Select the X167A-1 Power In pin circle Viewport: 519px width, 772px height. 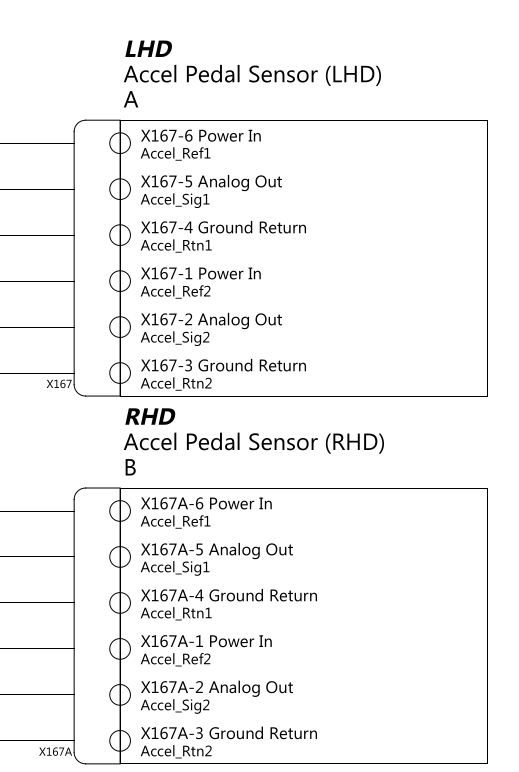120,648
